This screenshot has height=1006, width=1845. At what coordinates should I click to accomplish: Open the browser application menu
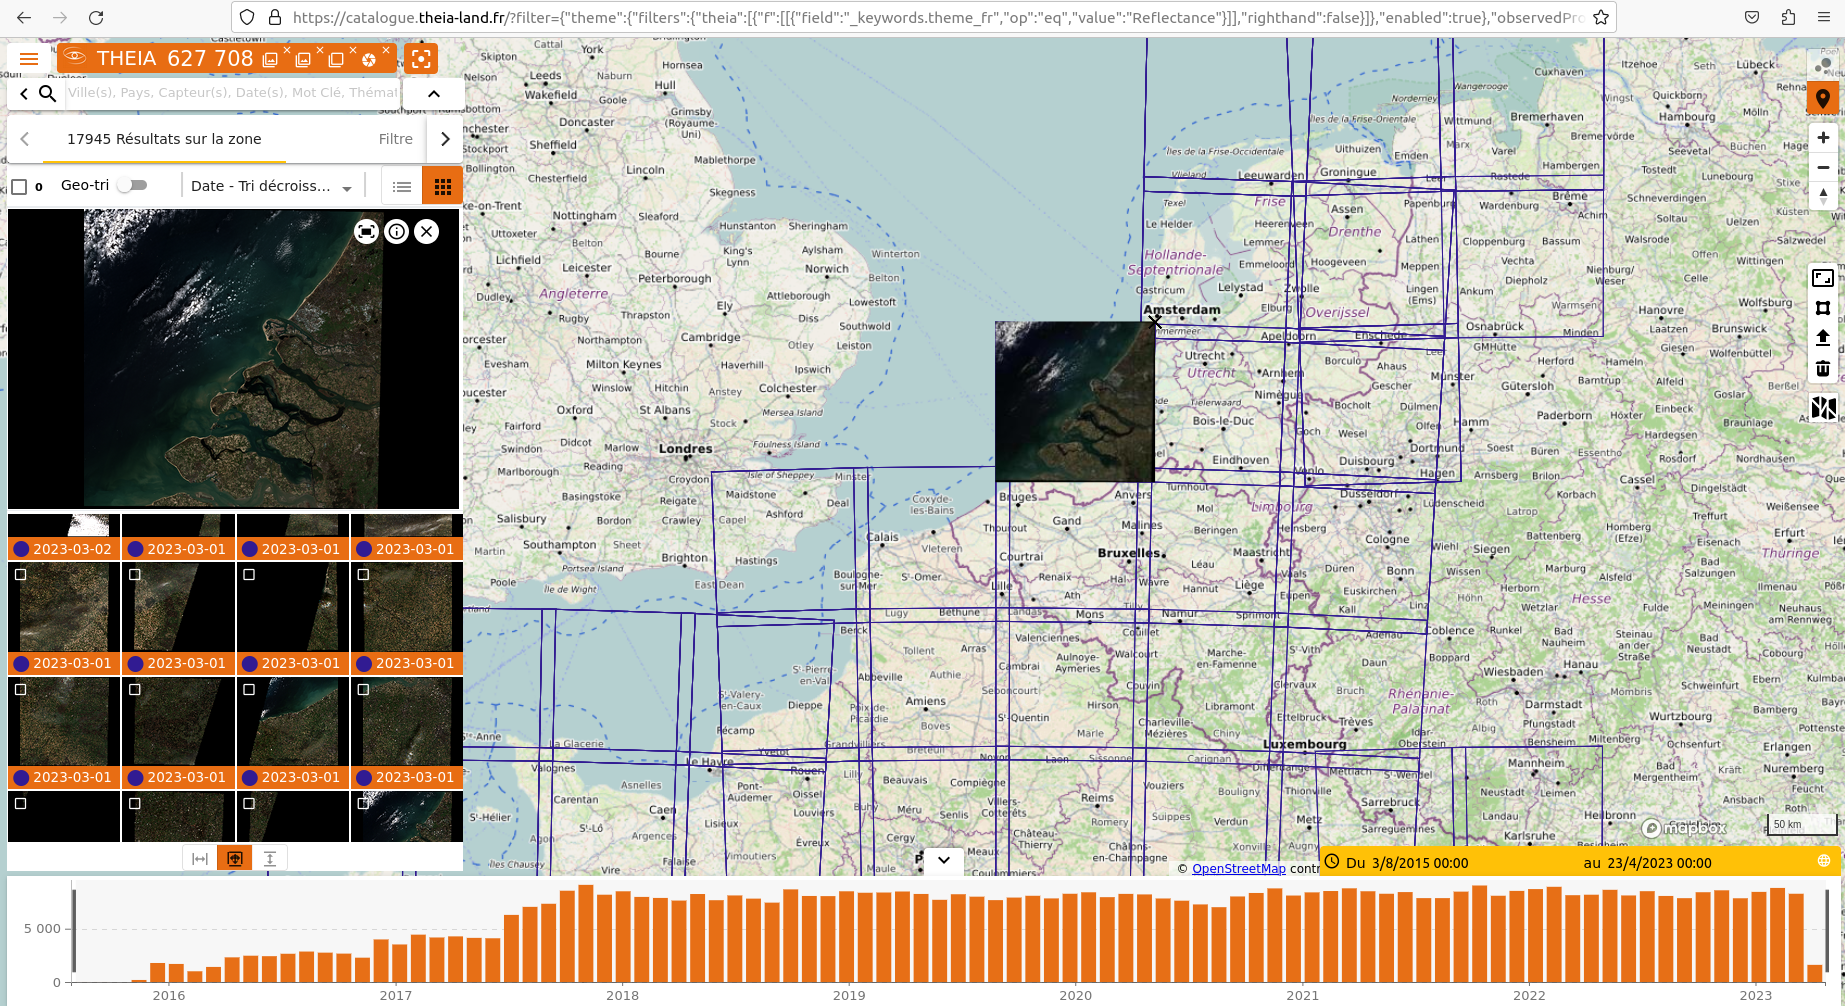(x=1823, y=17)
